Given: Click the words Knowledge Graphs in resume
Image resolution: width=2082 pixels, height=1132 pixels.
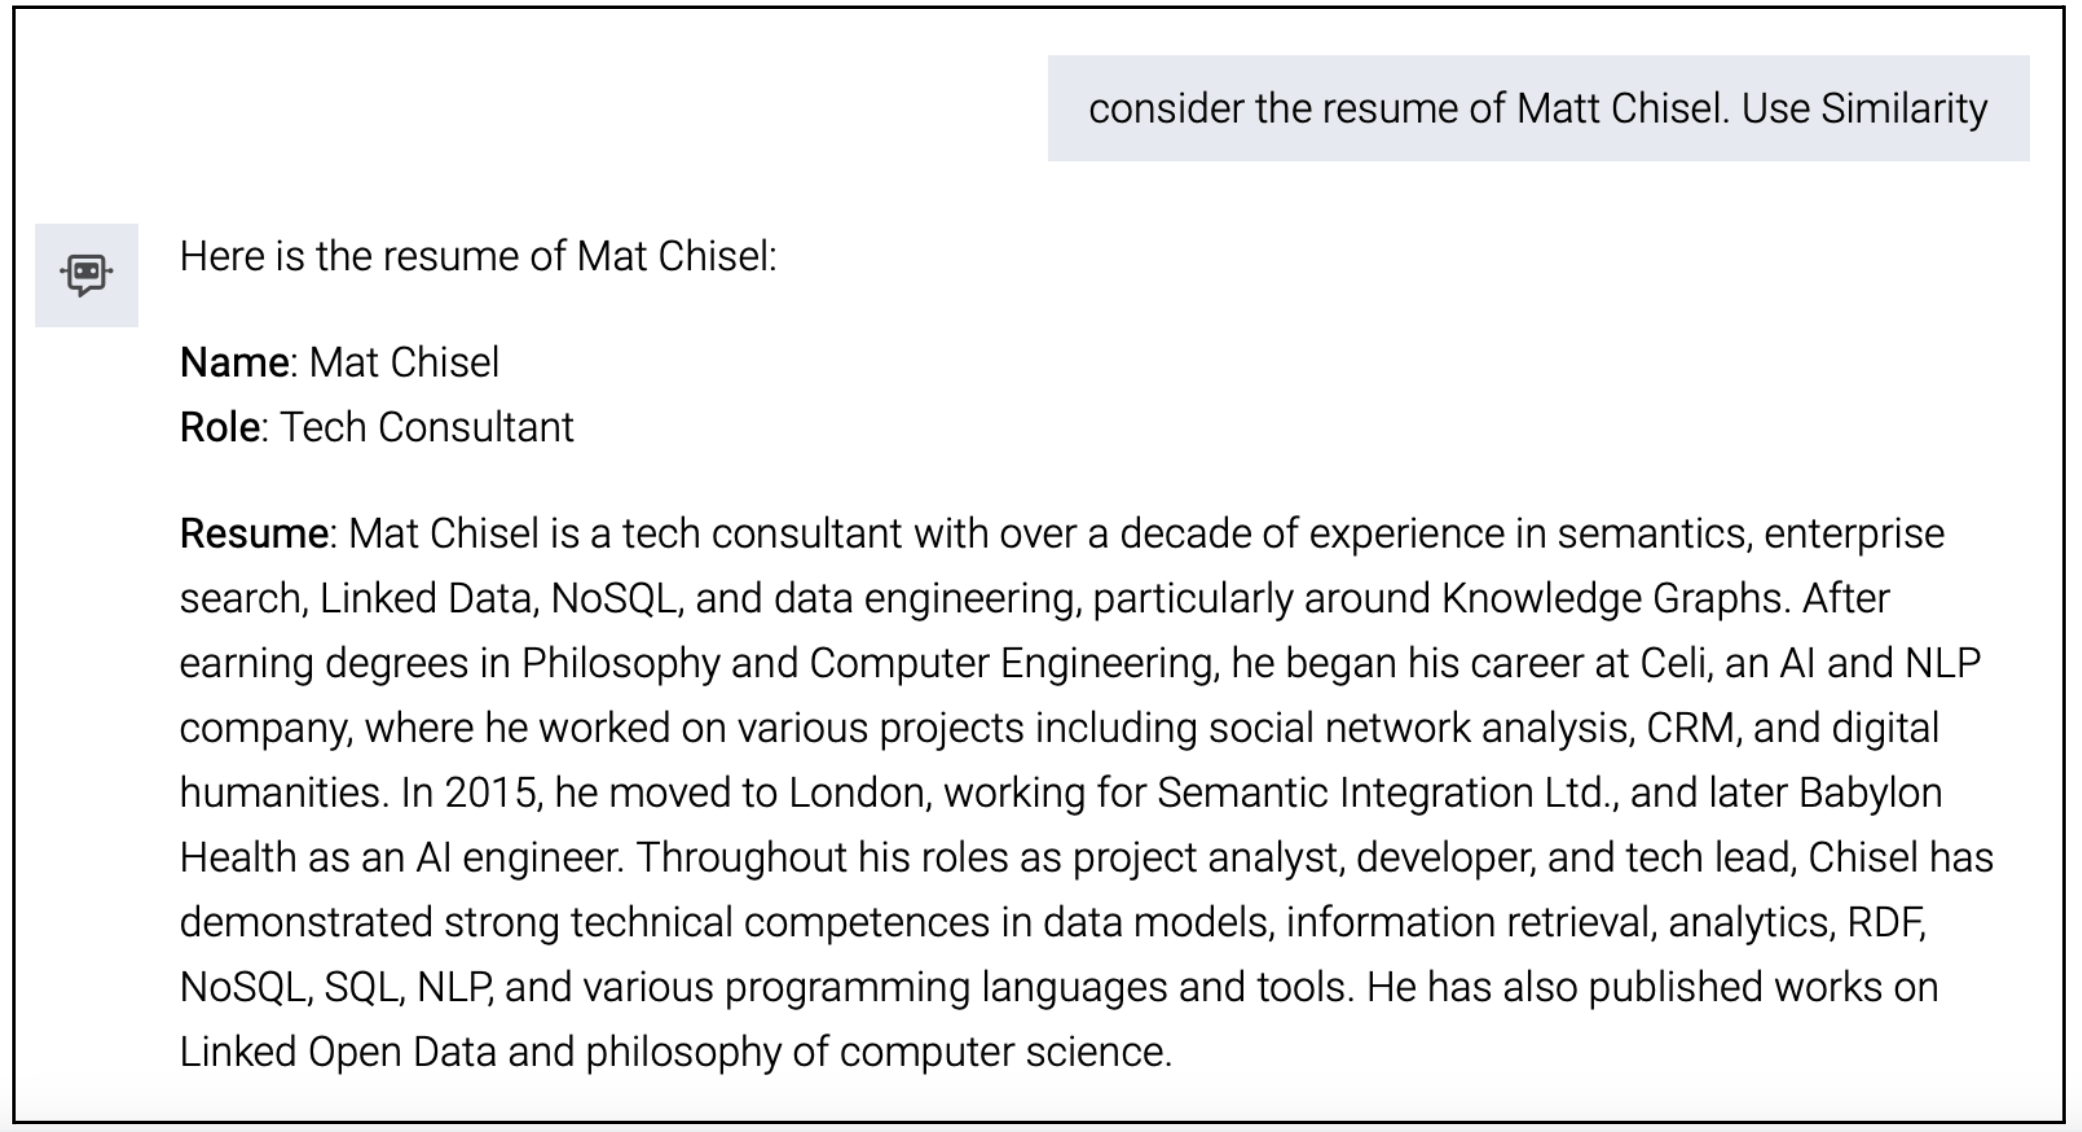Looking at the screenshot, I should click(1612, 598).
